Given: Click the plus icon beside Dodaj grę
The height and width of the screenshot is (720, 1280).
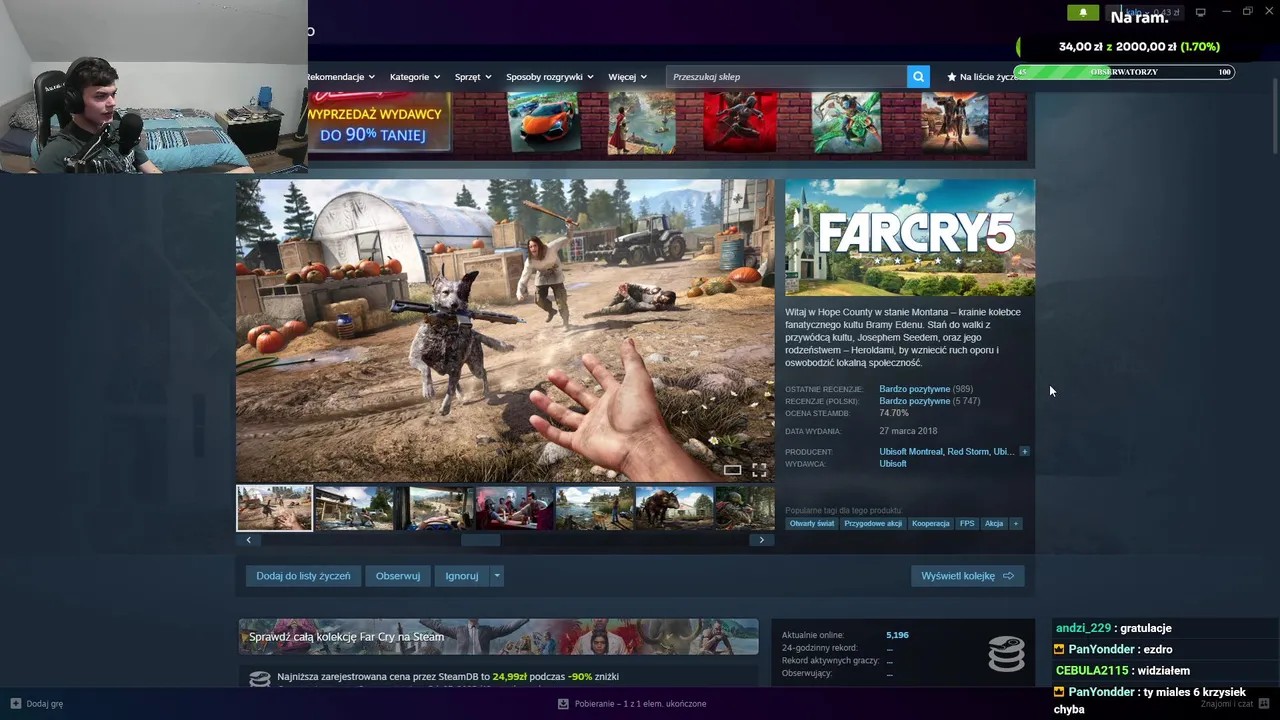Looking at the screenshot, I should coord(16,704).
